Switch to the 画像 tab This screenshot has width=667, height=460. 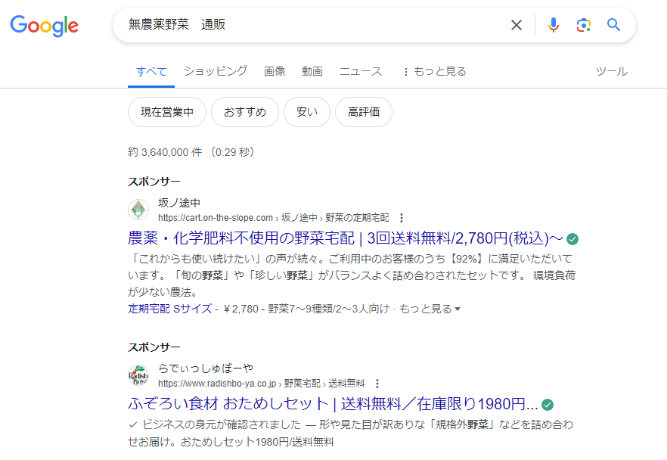coord(274,71)
